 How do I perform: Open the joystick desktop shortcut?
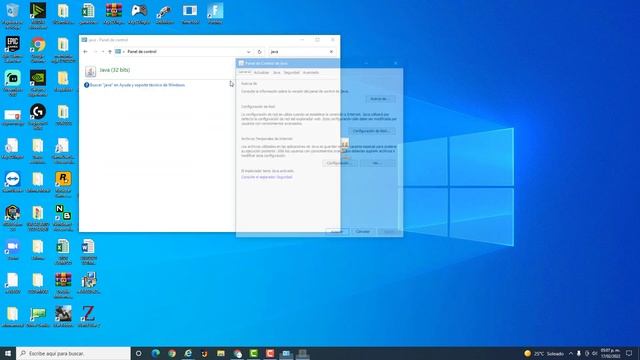(x=164, y=13)
